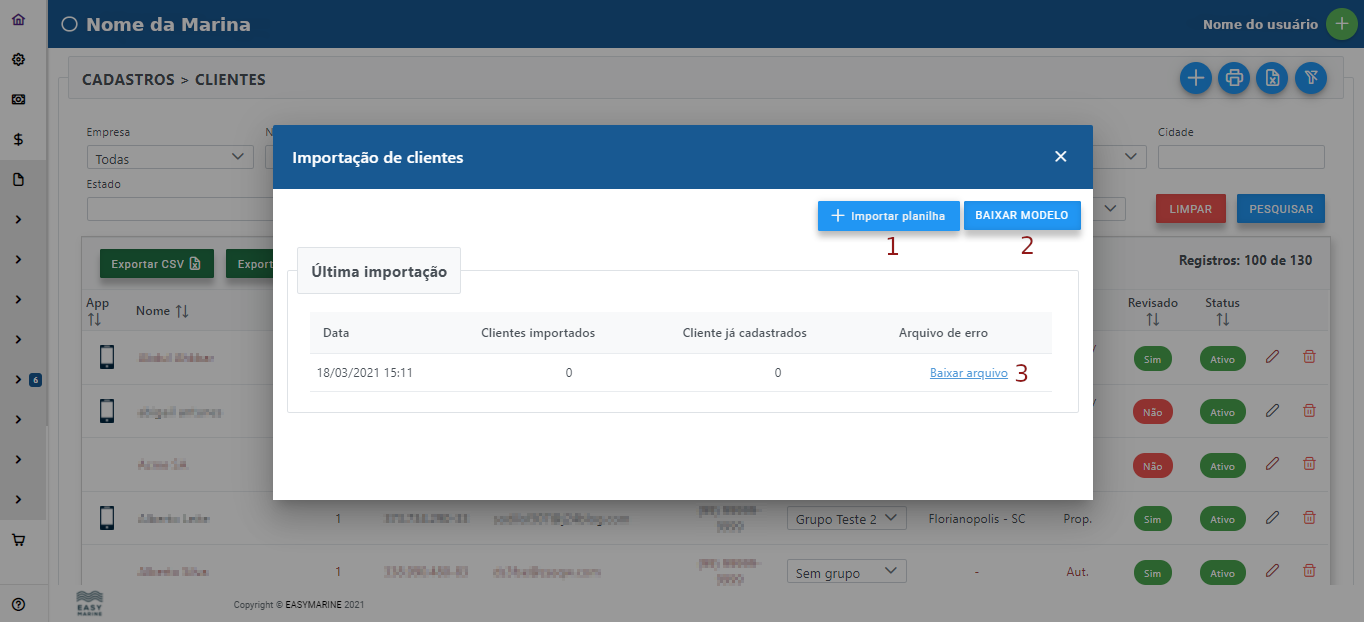The image size is (1365, 623).
Task: Toggle the 'Não' Revisado badge
Action: coord(1152,411)
